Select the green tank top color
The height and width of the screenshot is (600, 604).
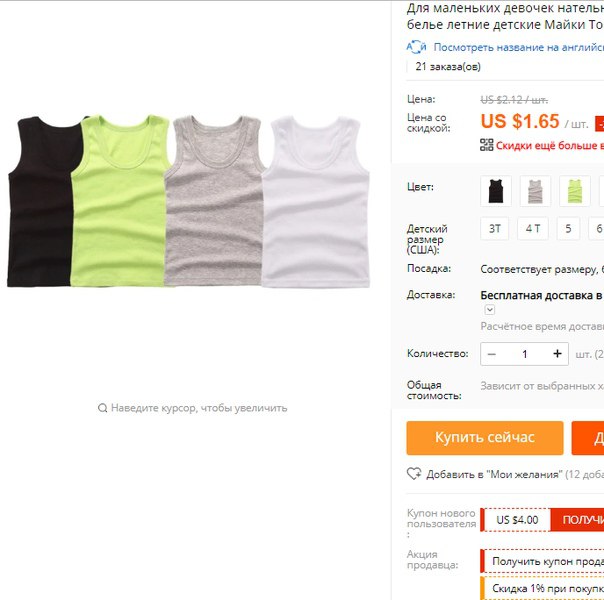coord(574,191)
